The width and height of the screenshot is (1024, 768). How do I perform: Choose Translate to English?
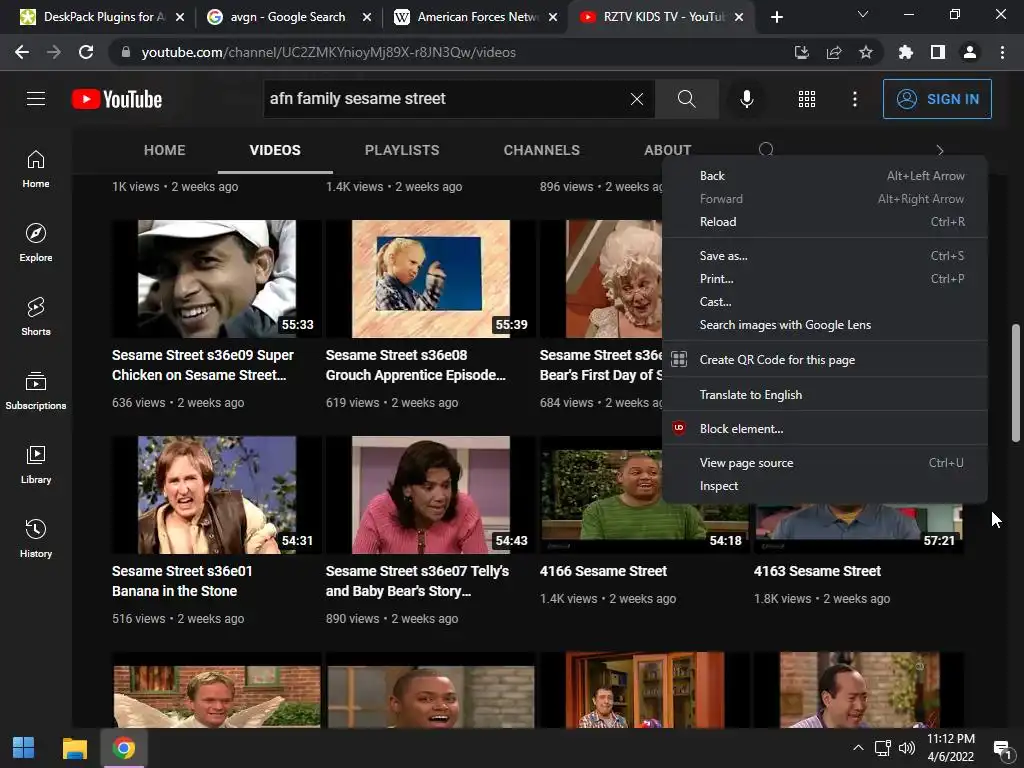(x=825, y=394)
